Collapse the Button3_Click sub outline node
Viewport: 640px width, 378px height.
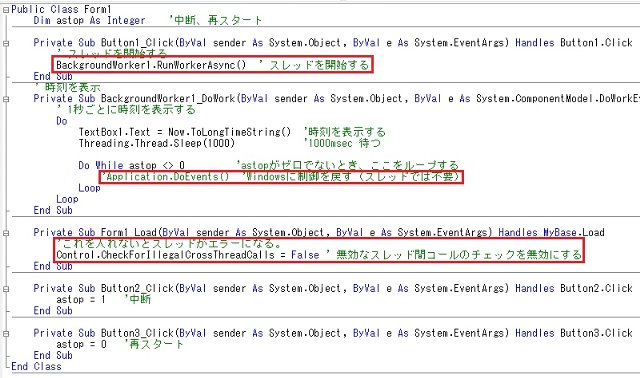click(6, 334)
